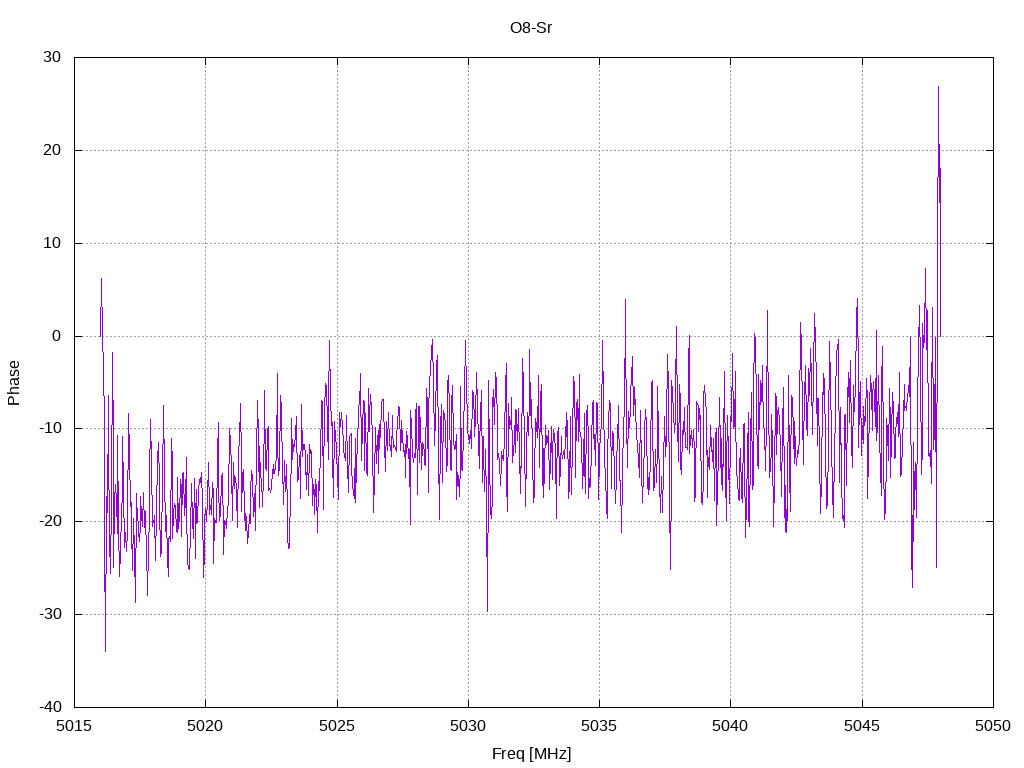This screenshot has width=1024, height=768.
Task: Click the lowest phase dip near 5016 MHz
Action: click(x=105, y=650)
